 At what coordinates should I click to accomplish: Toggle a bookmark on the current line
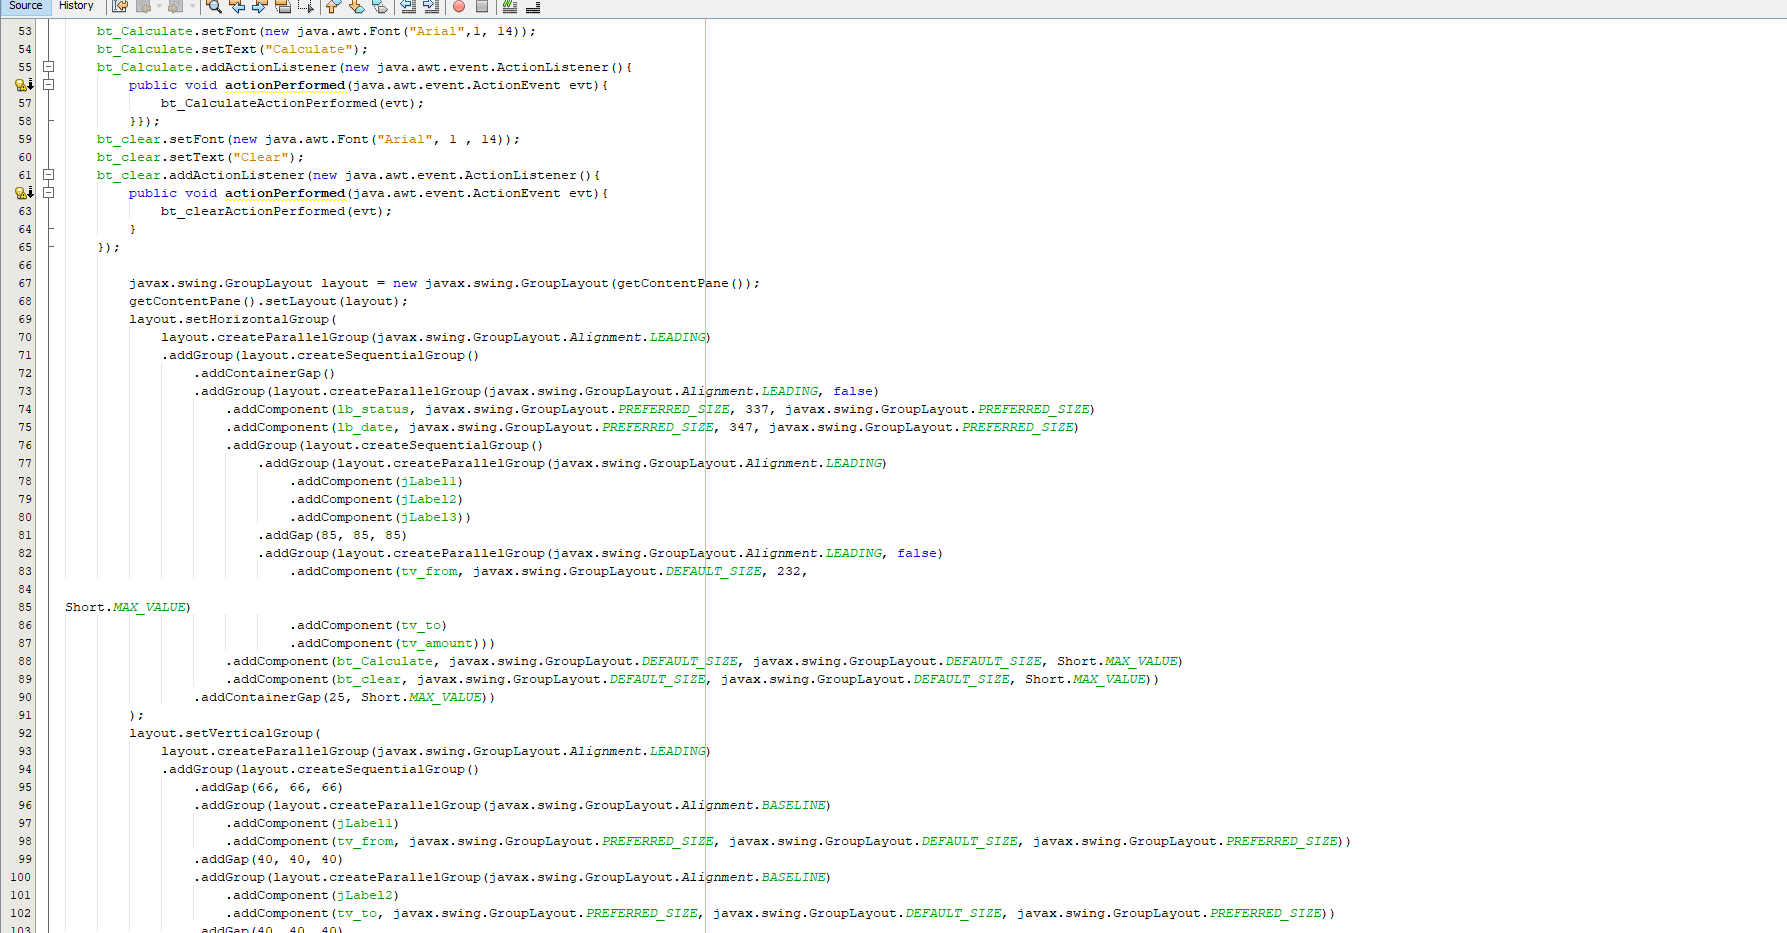pyautogui.click(x=379, y=7)
